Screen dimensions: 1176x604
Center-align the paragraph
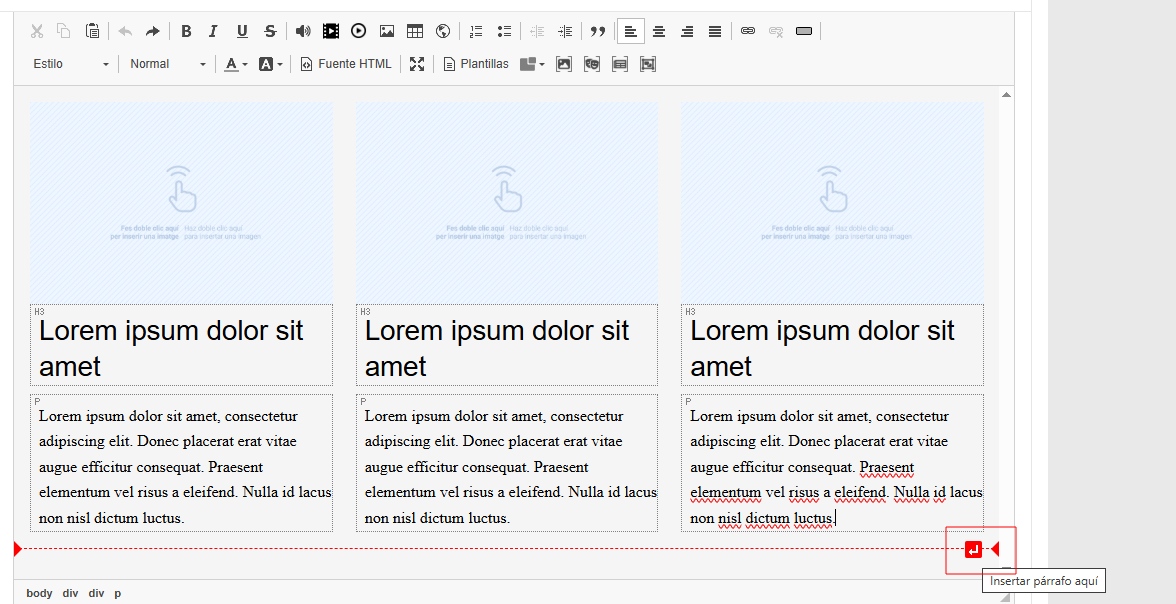coord(659,32)
